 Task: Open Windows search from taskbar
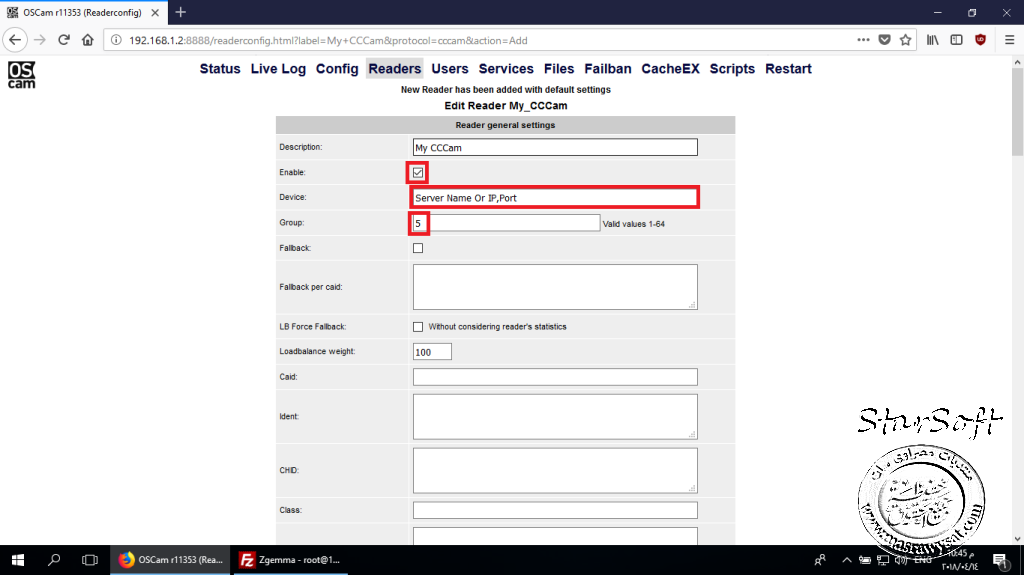tap(54, 560)
